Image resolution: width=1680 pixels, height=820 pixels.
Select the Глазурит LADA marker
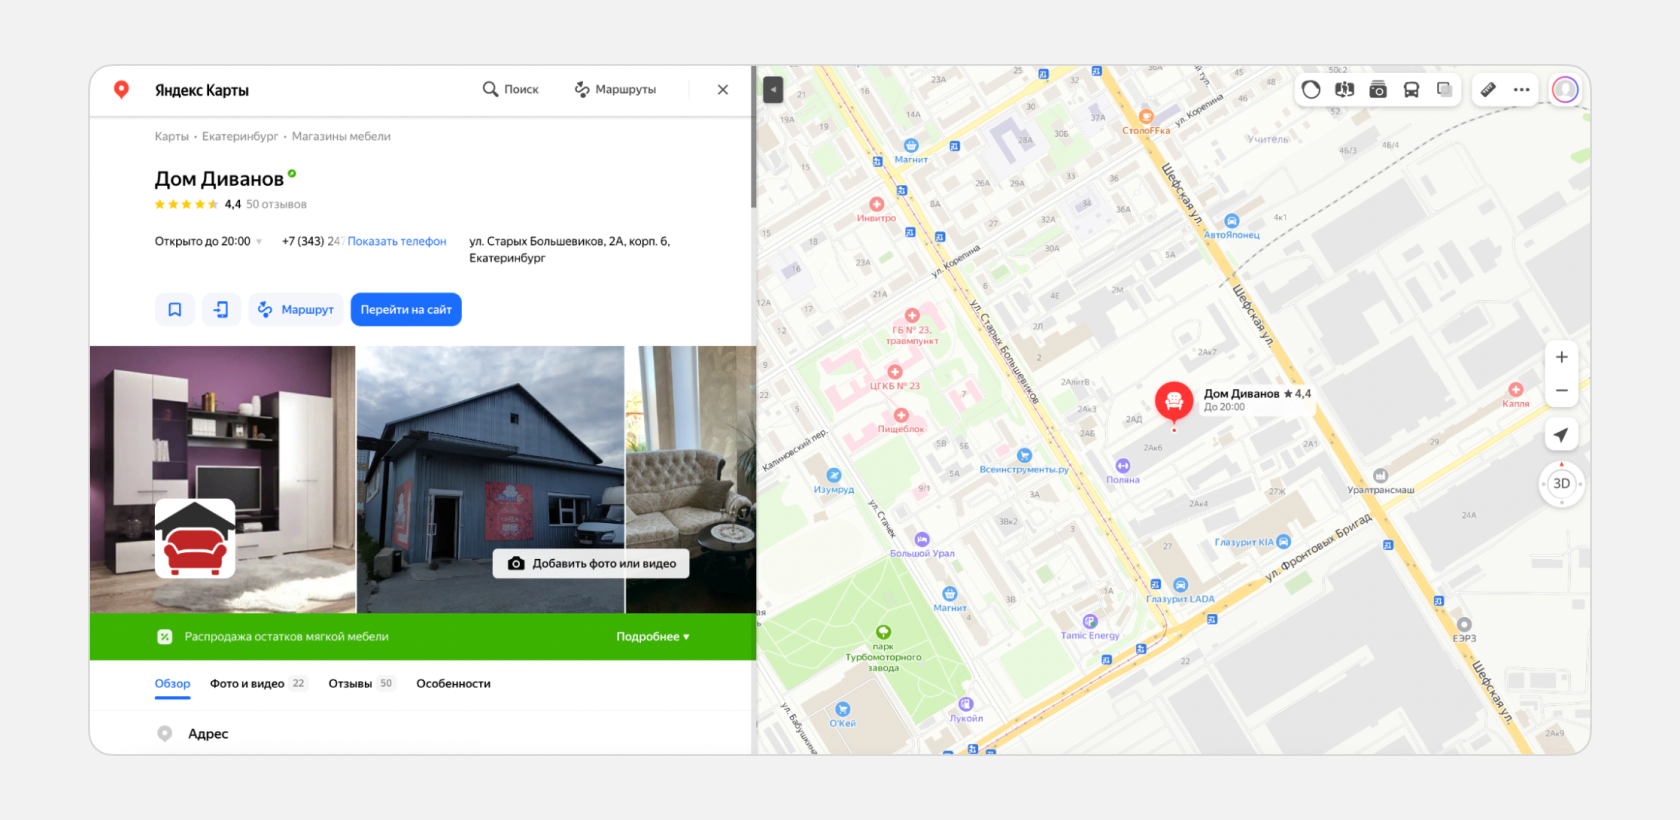(x=1181, y=585)
